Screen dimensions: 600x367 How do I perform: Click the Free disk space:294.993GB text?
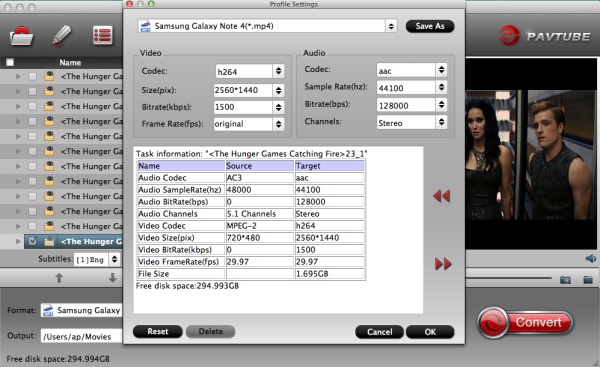pos(187,286)
